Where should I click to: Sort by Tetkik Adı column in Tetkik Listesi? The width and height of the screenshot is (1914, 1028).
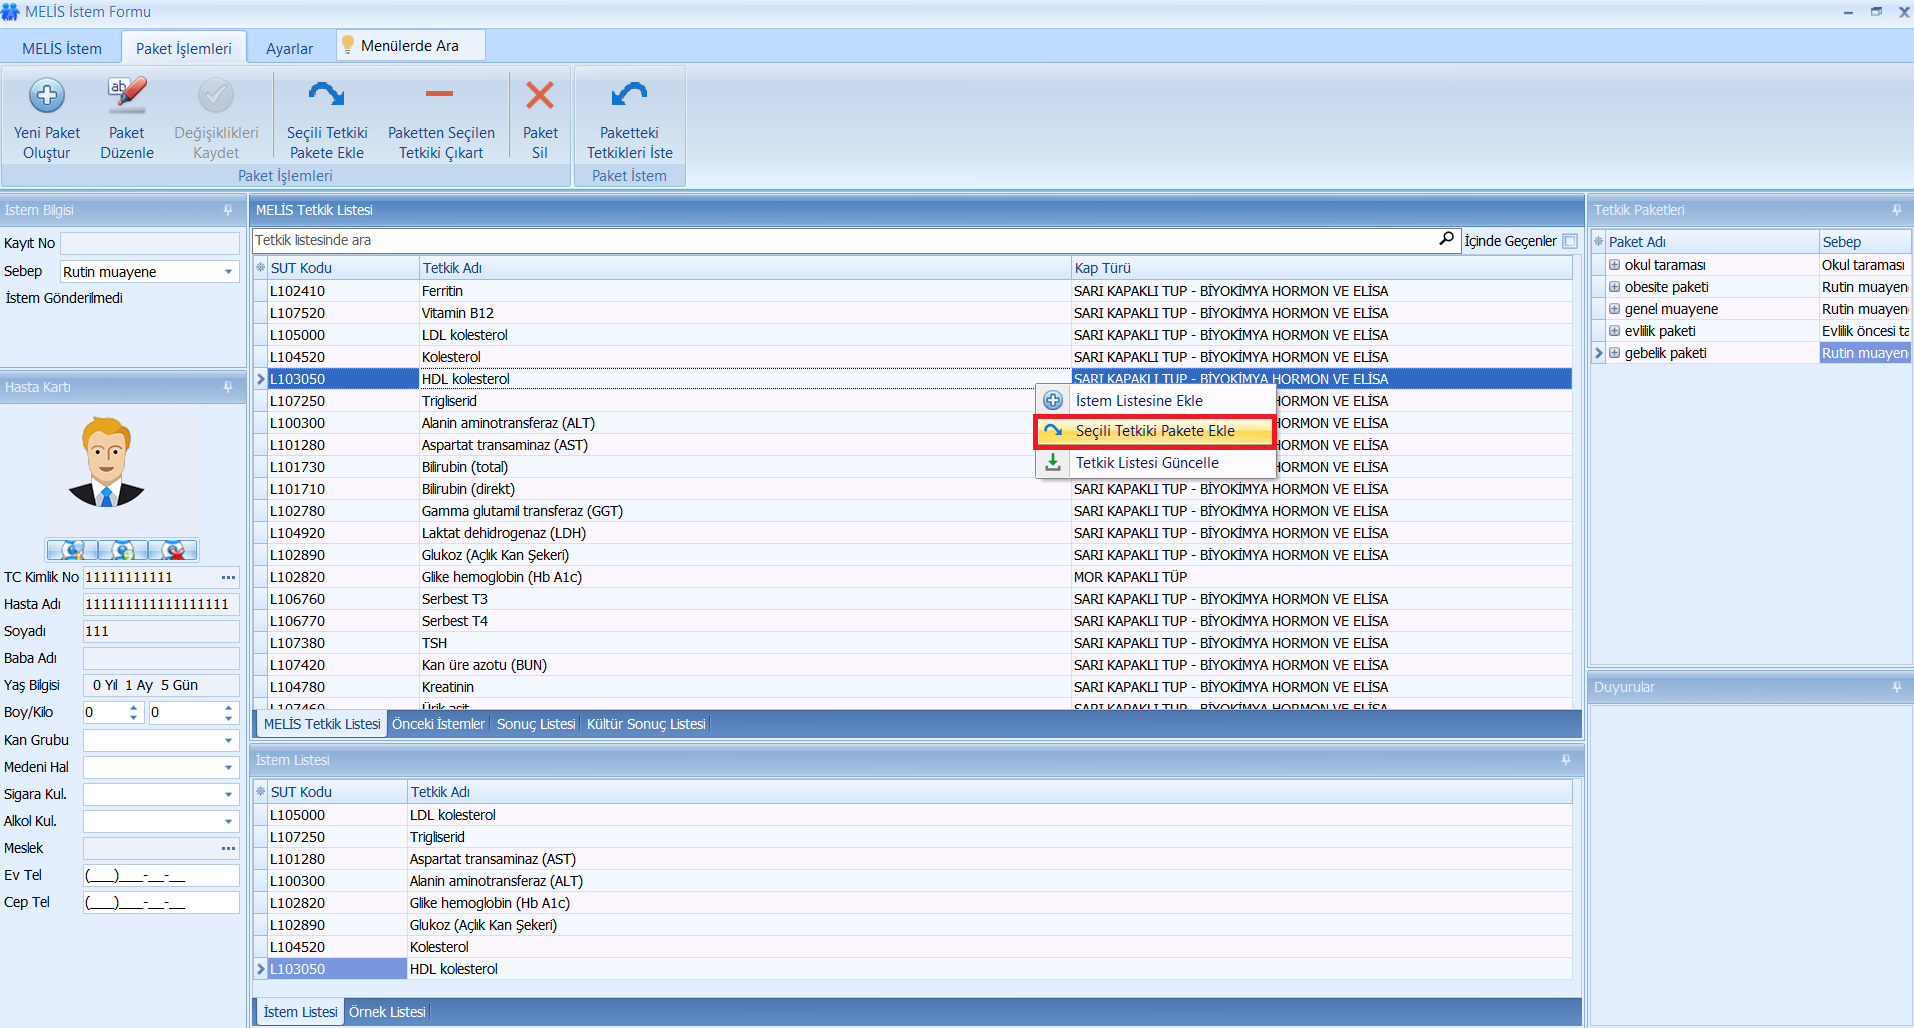(745, 268)
